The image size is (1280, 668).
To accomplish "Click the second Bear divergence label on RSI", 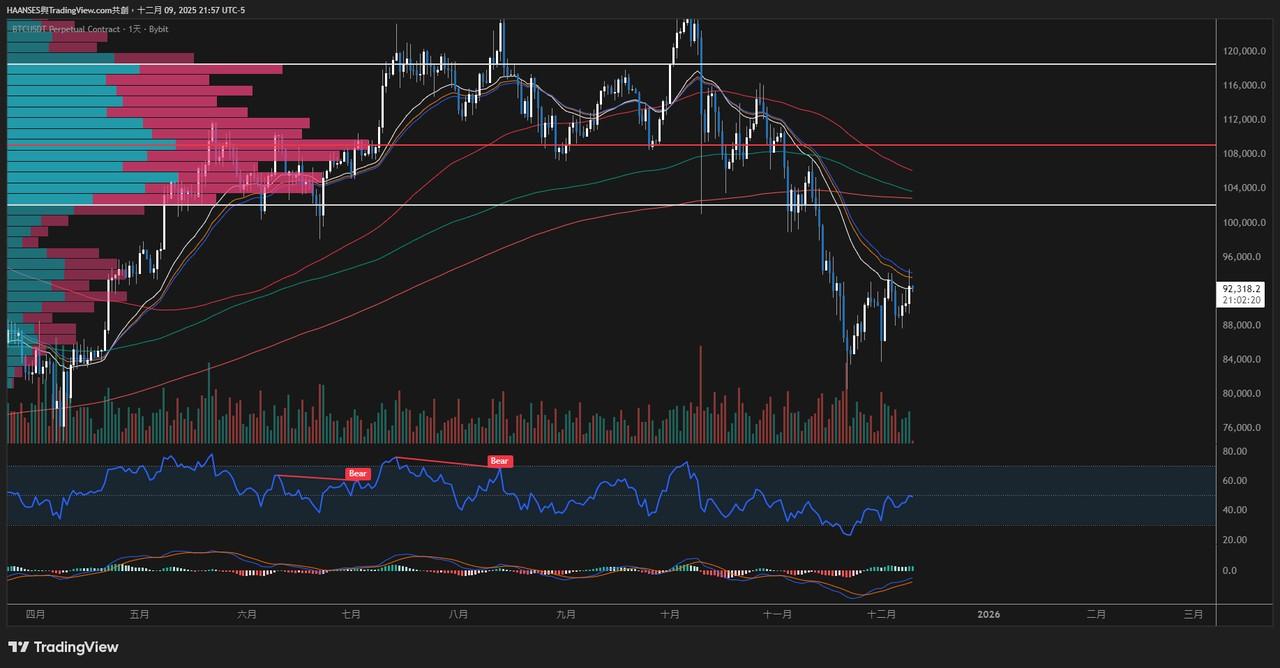I will (x=499, y=461).
